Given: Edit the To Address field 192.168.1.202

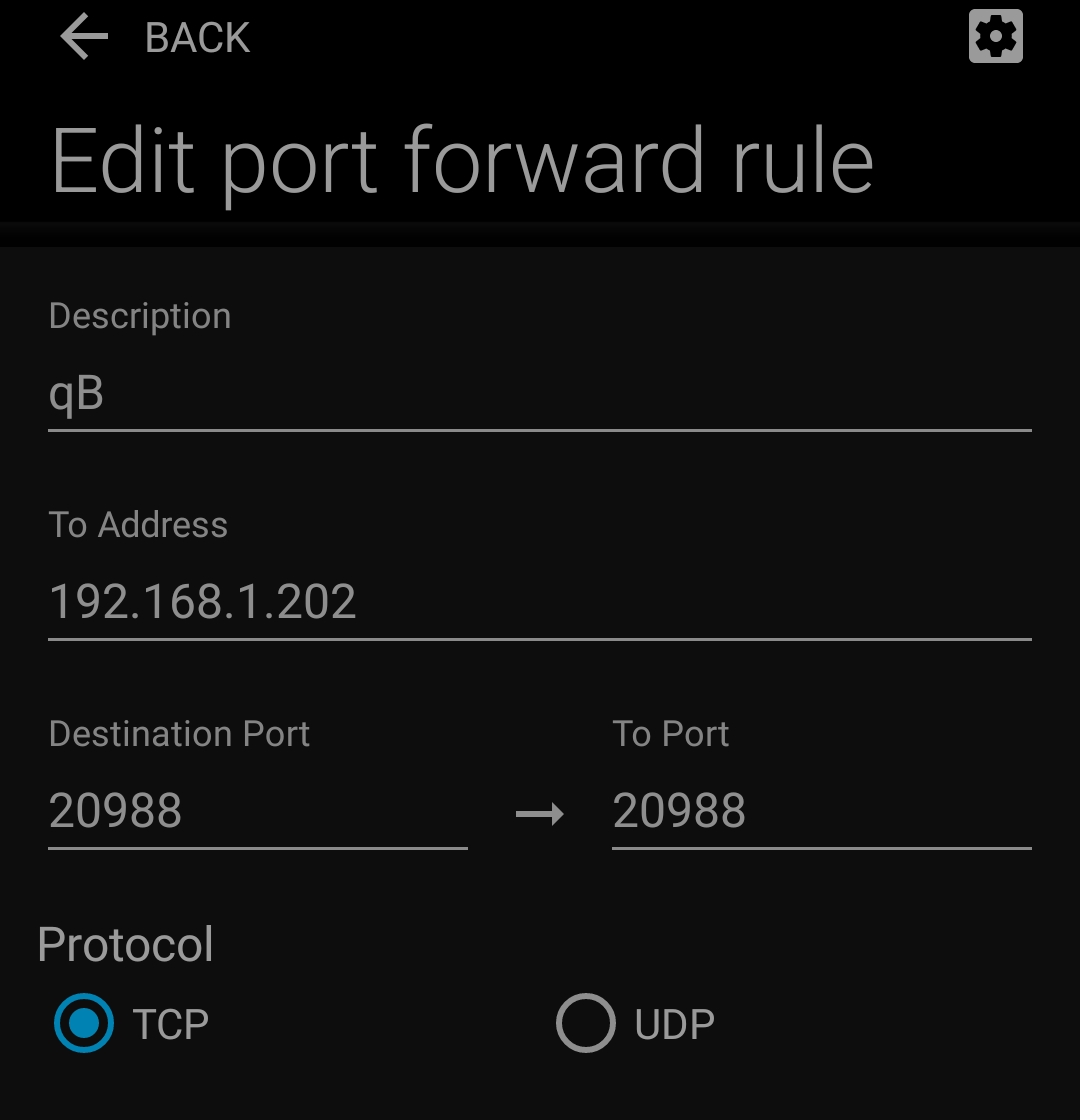Looking at the screenshot, I should (539, 602).
